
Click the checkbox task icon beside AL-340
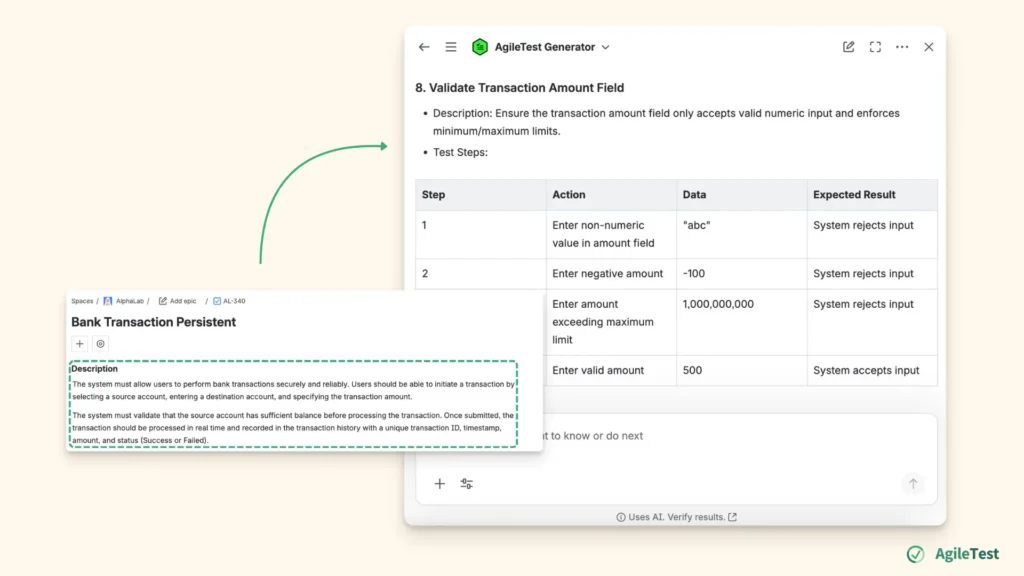(x=217, y=301)
